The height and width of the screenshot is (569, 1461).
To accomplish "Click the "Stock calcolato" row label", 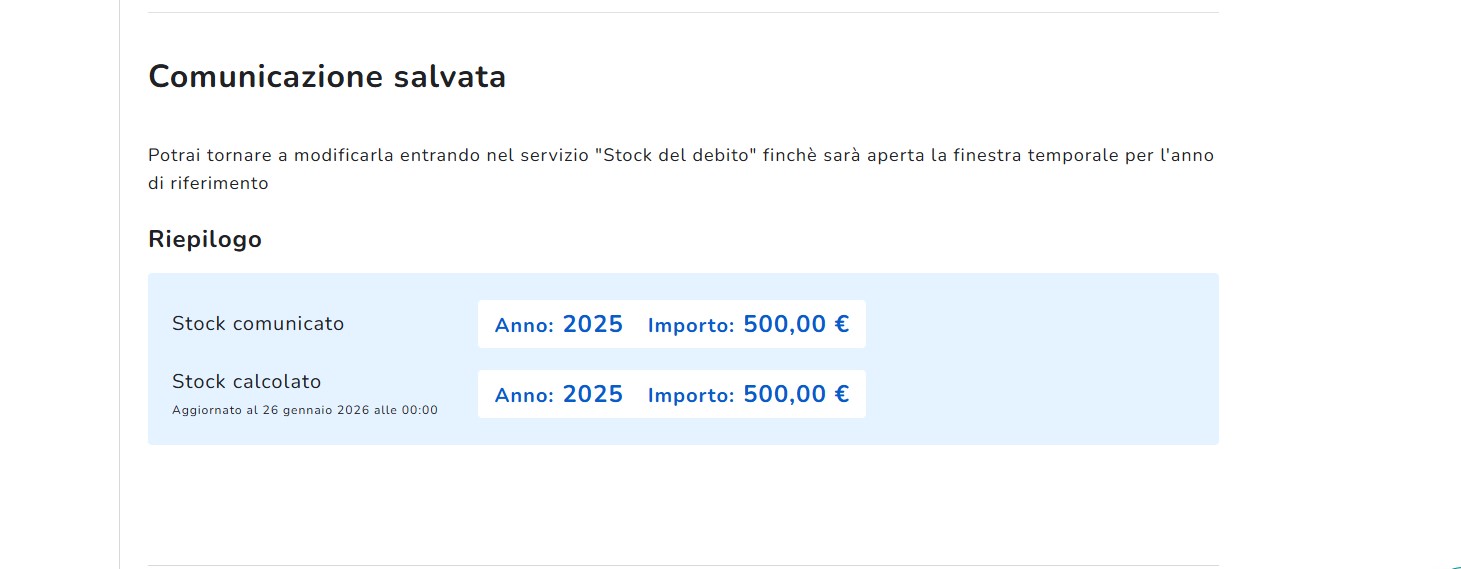I will [x=247, y=382].
